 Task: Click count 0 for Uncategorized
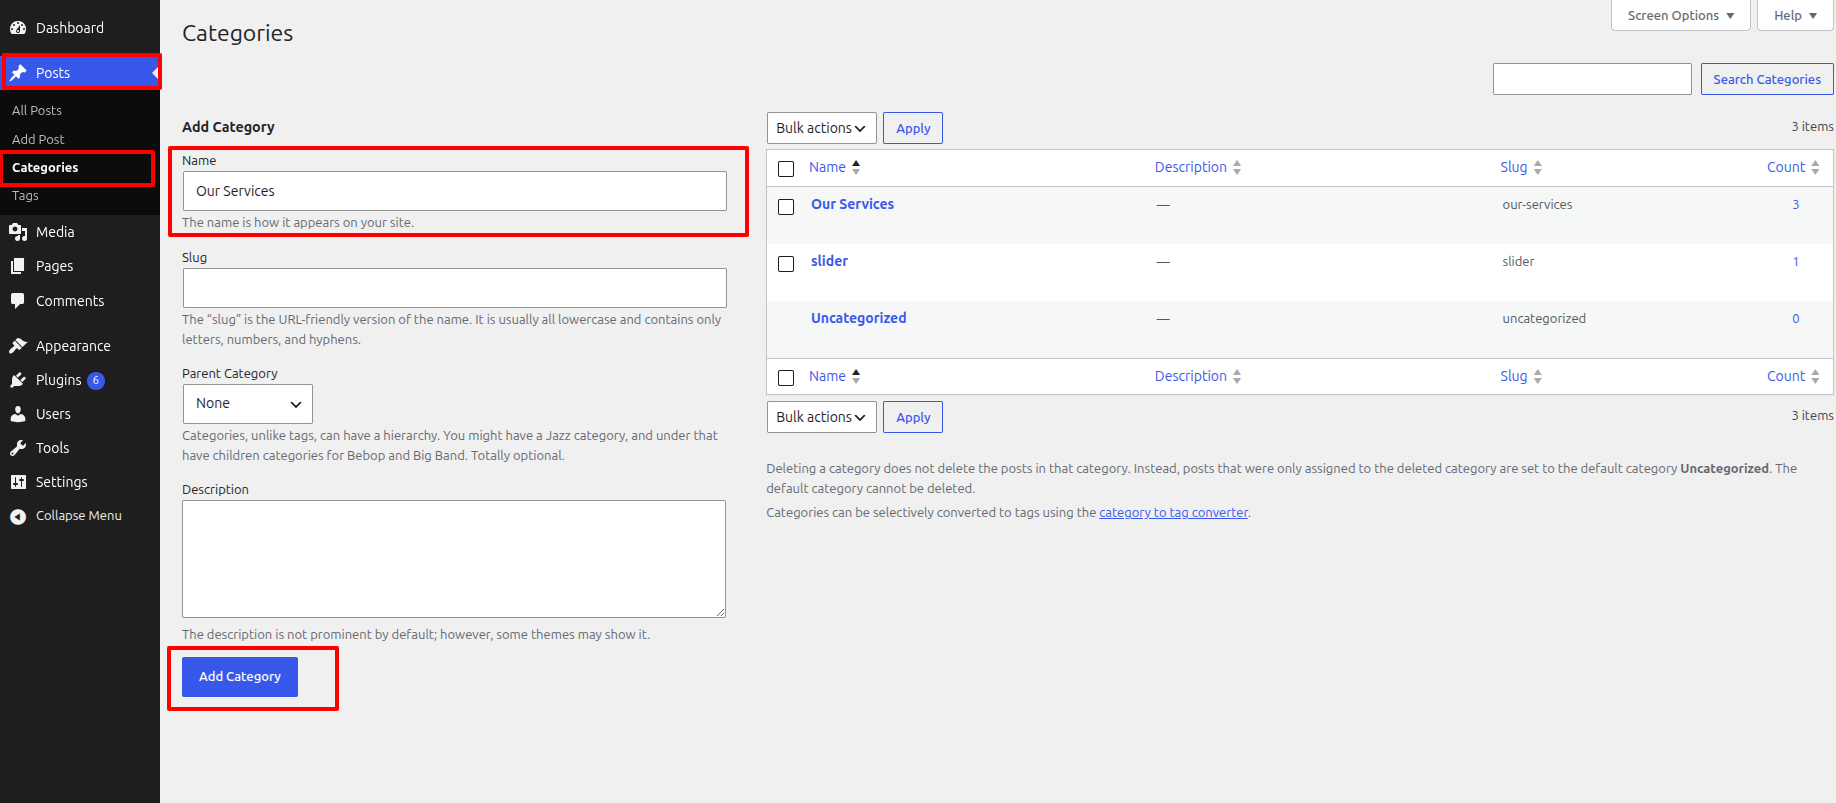[1796, 318]
